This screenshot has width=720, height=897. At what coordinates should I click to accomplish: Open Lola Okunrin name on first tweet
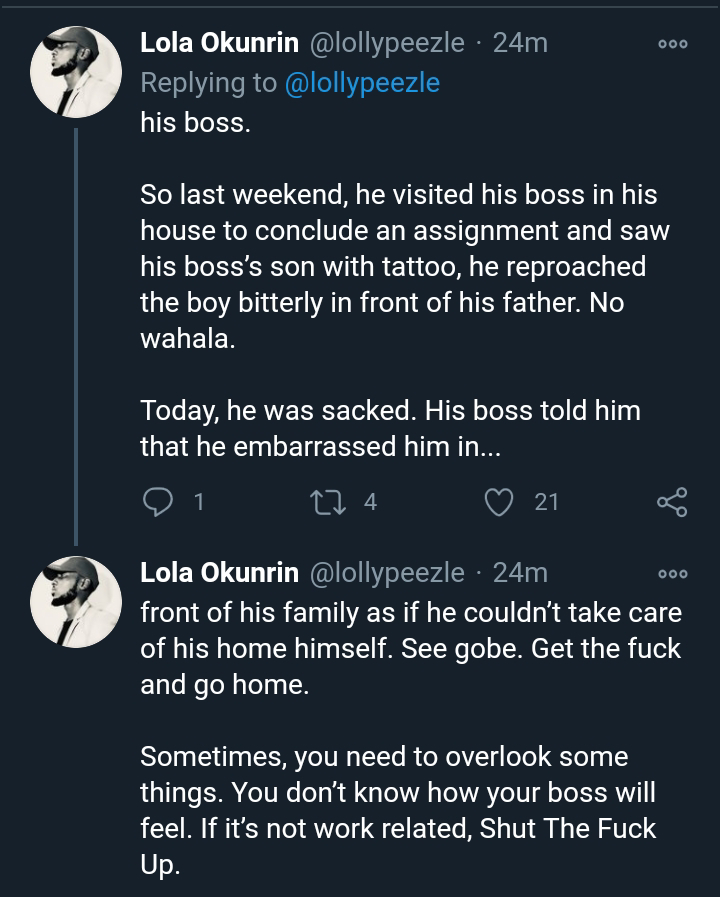219,43
